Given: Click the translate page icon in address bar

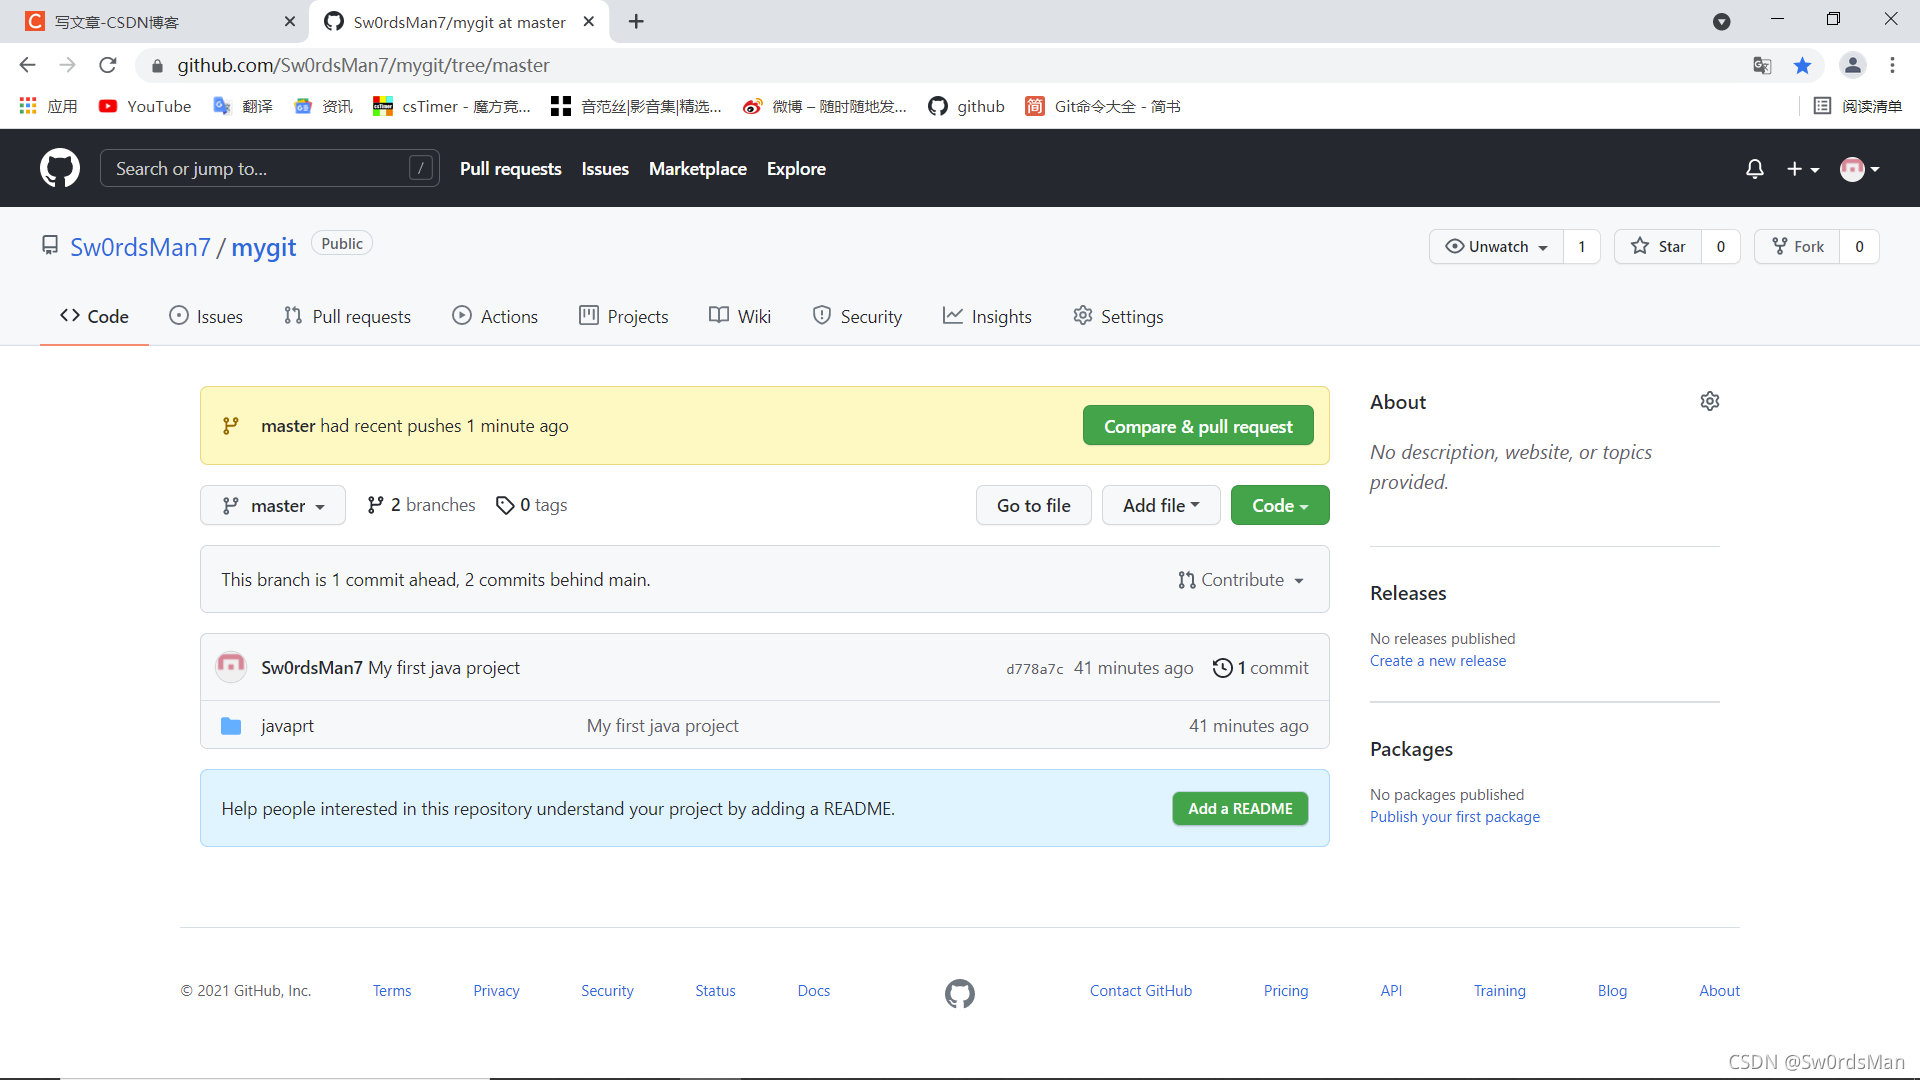Looking at the screenshot, I should point(1762,65).
